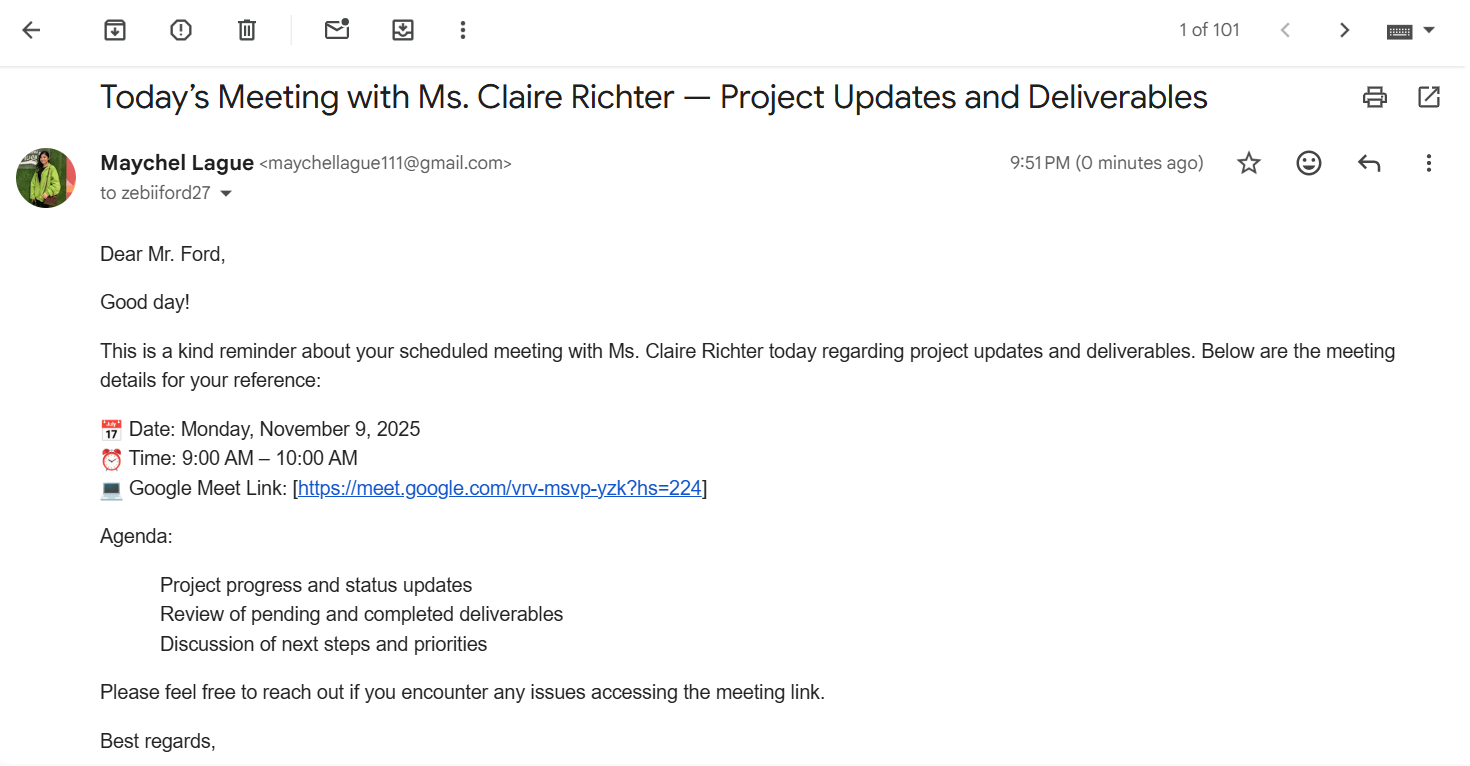
Task: Go back to the inbox list
Action: click(32, 30)
